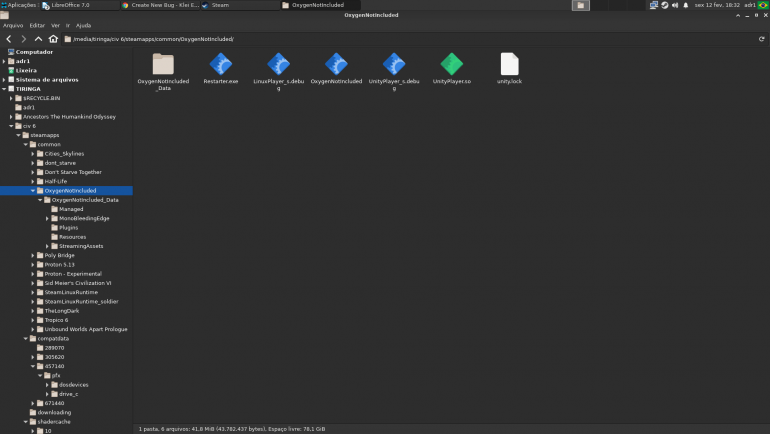
Task: Open the Ver menu
Action: [55, 26]
